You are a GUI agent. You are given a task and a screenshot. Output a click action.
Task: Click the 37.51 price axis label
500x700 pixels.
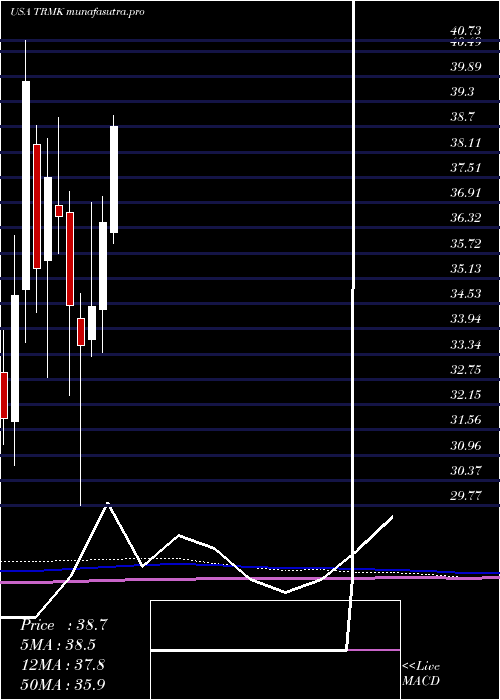click(466, 168)
